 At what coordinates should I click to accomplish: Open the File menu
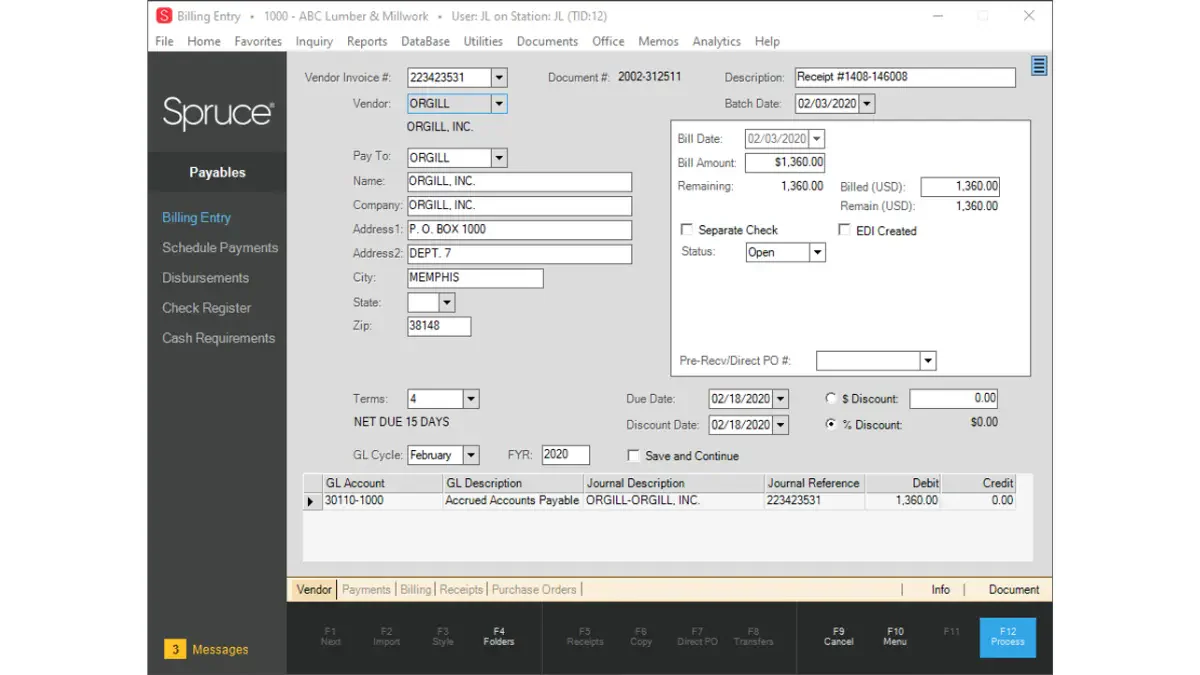[x=165, y=41]
